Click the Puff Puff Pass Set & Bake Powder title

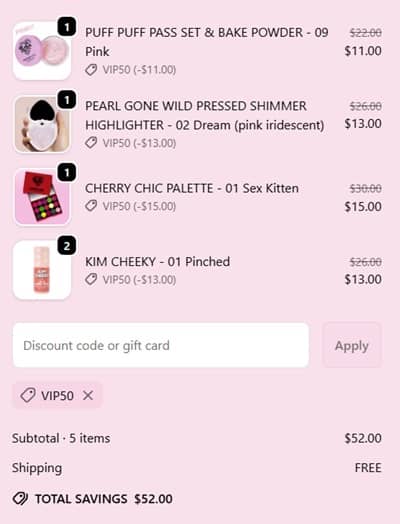point(207,42)
